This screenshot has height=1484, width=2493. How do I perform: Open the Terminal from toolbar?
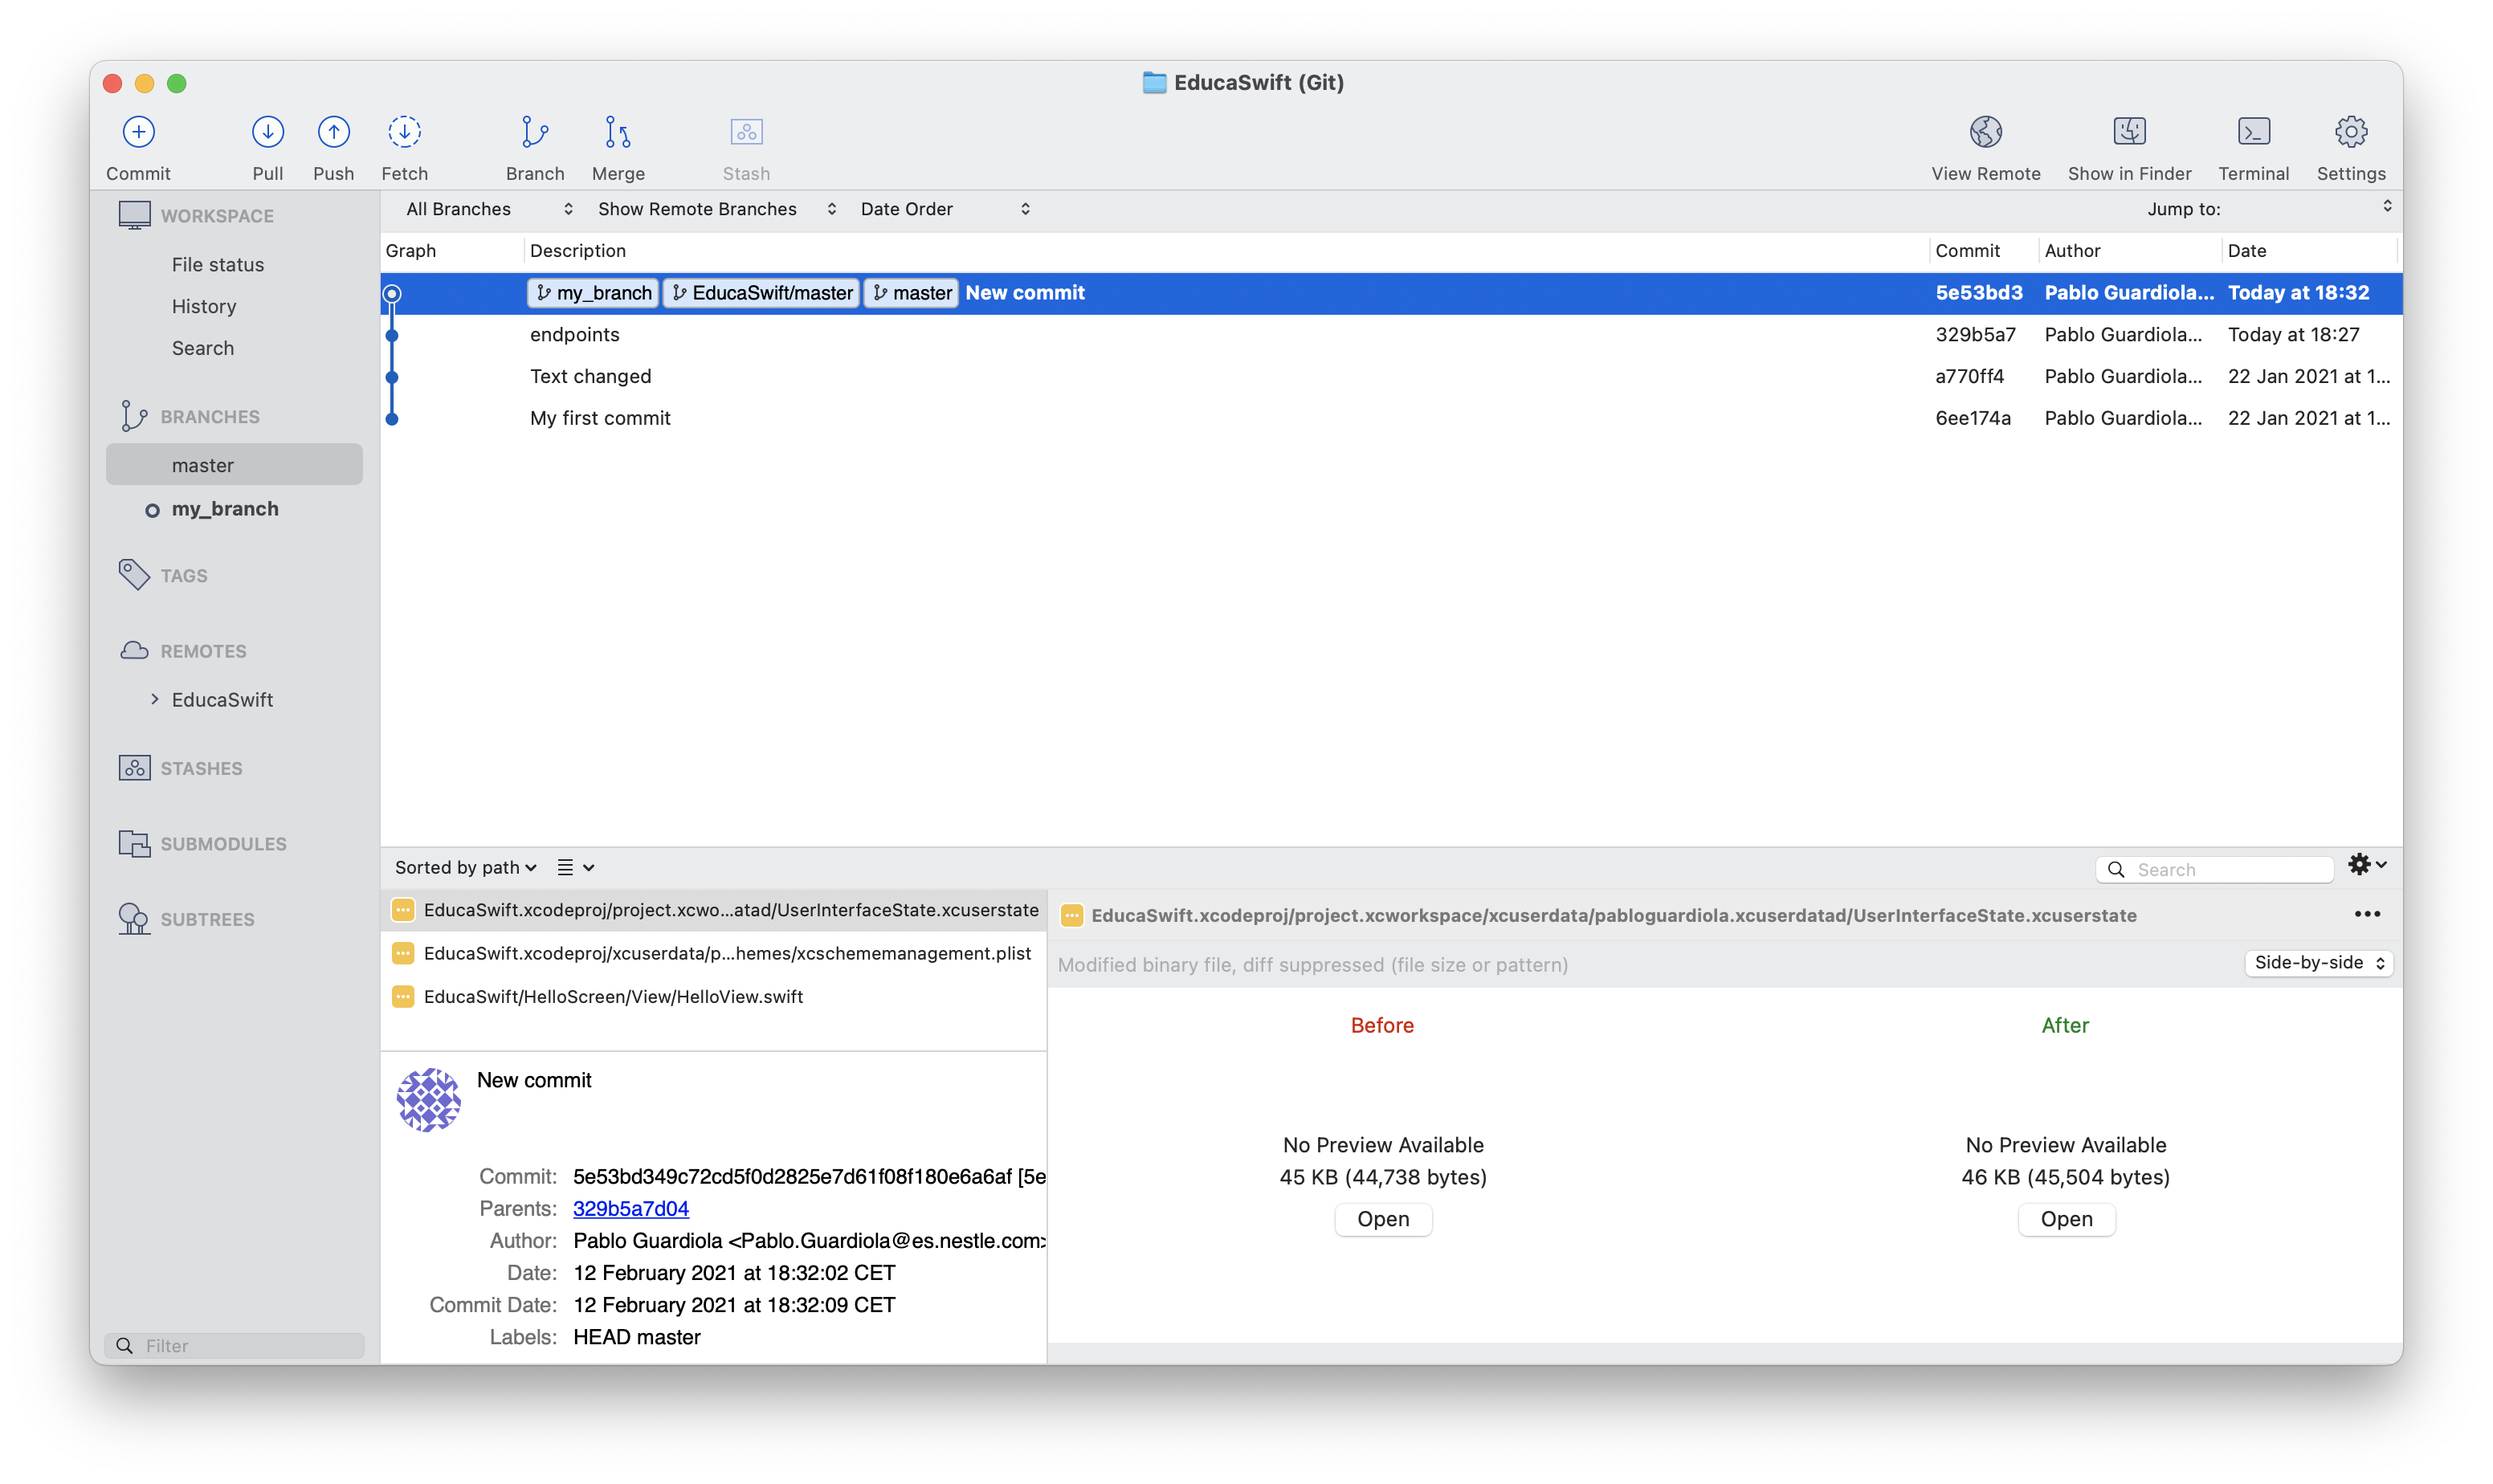[2253, 131]
